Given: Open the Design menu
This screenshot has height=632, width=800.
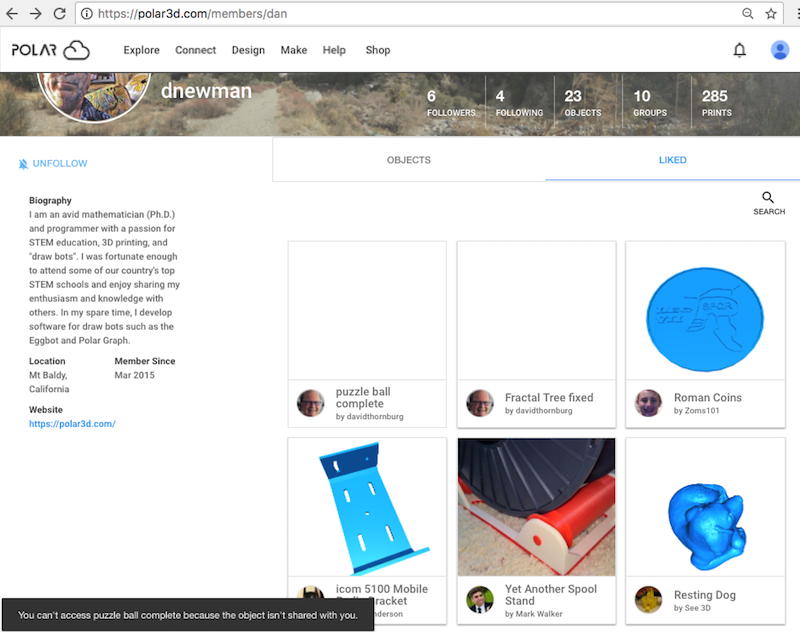Looking at the screenshot, I should pyautogui.click(x=248, y=50).
